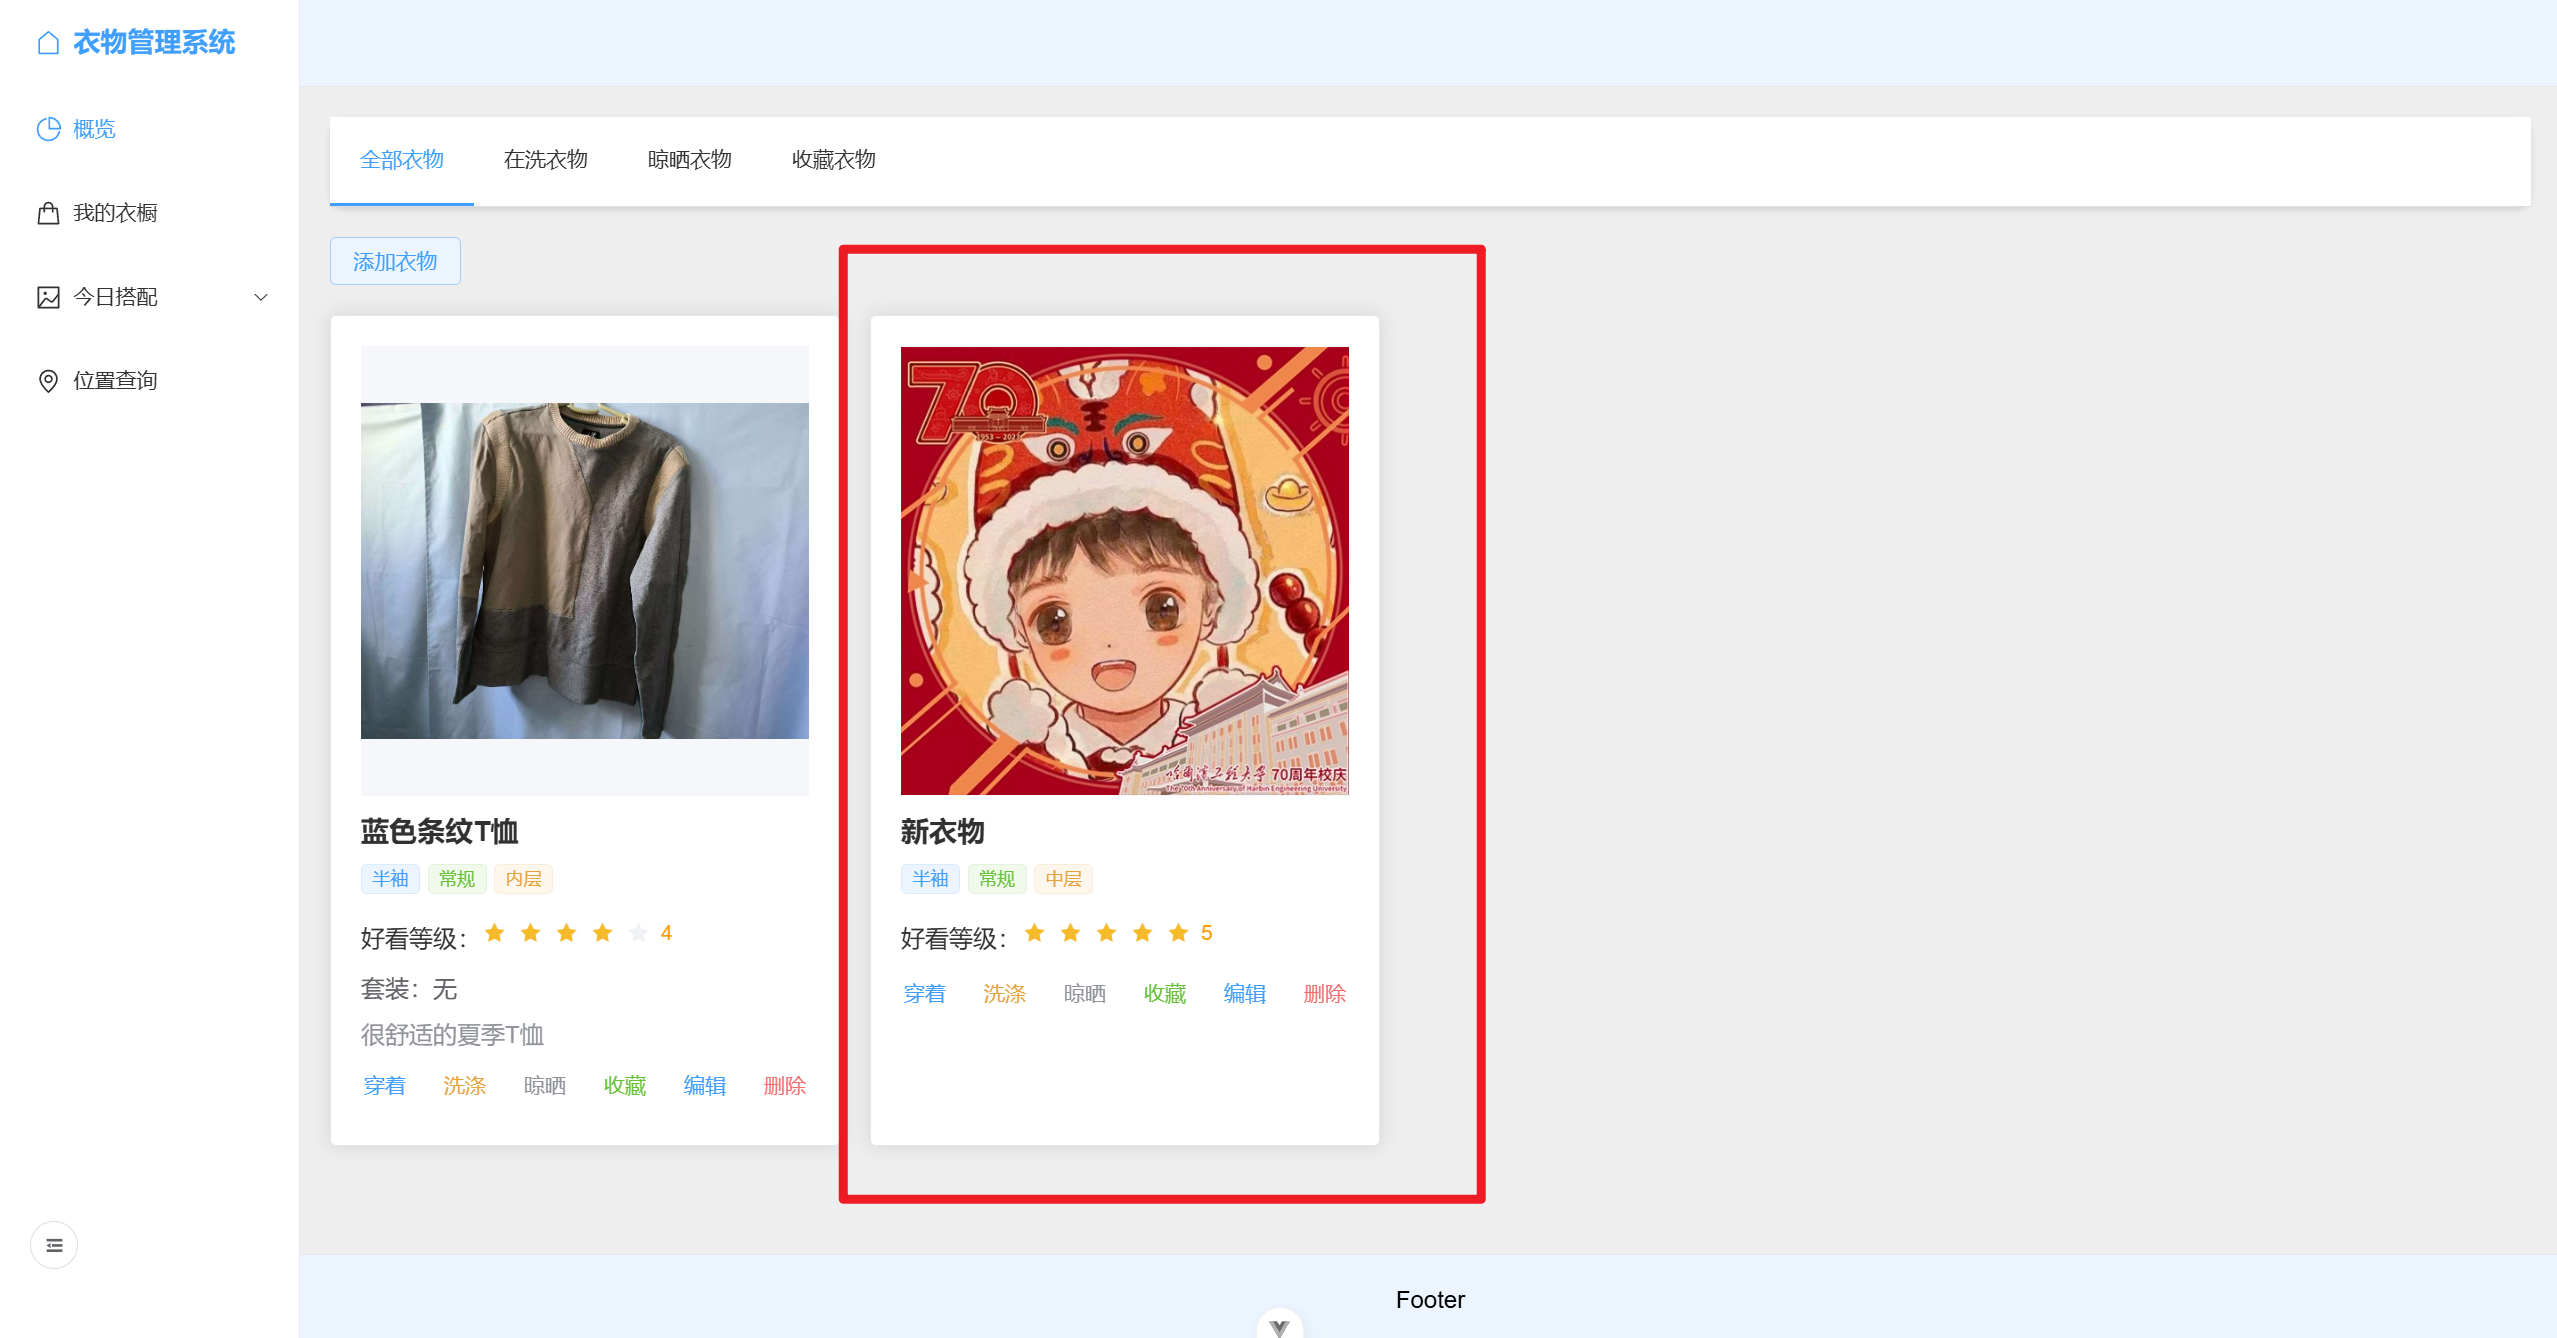Open the 新衣物 cartoon image
The height and width of the screenshot is (1338, 2557).
click(x=1125, y=571)
